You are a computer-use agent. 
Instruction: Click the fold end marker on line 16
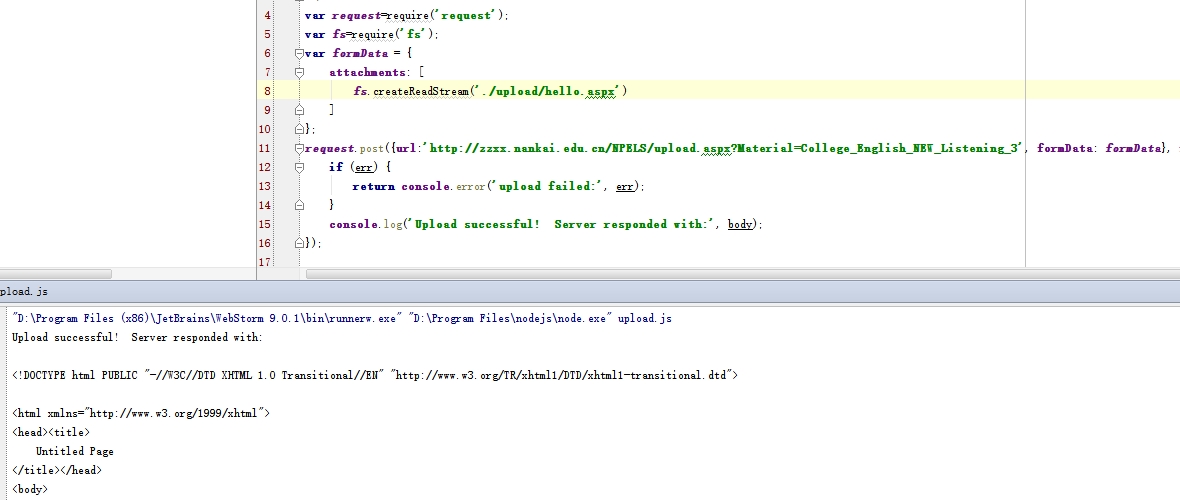(x=299, y=242)
